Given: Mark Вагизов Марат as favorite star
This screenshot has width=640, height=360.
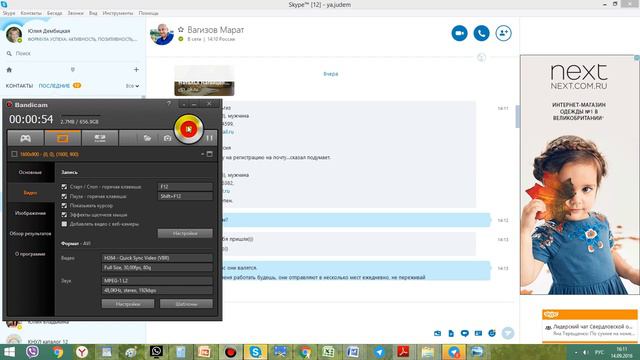Looking at the screenshot, I should pos(181,29).
